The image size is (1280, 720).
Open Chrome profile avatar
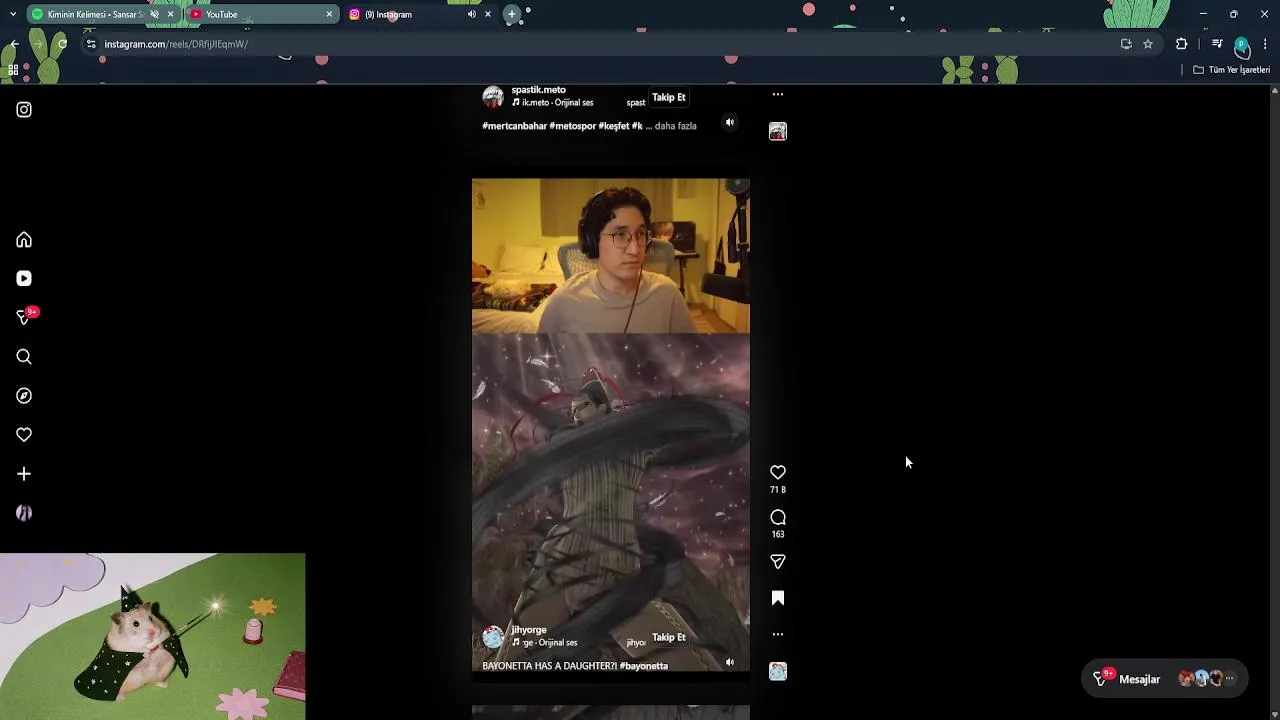point(1241,44)
